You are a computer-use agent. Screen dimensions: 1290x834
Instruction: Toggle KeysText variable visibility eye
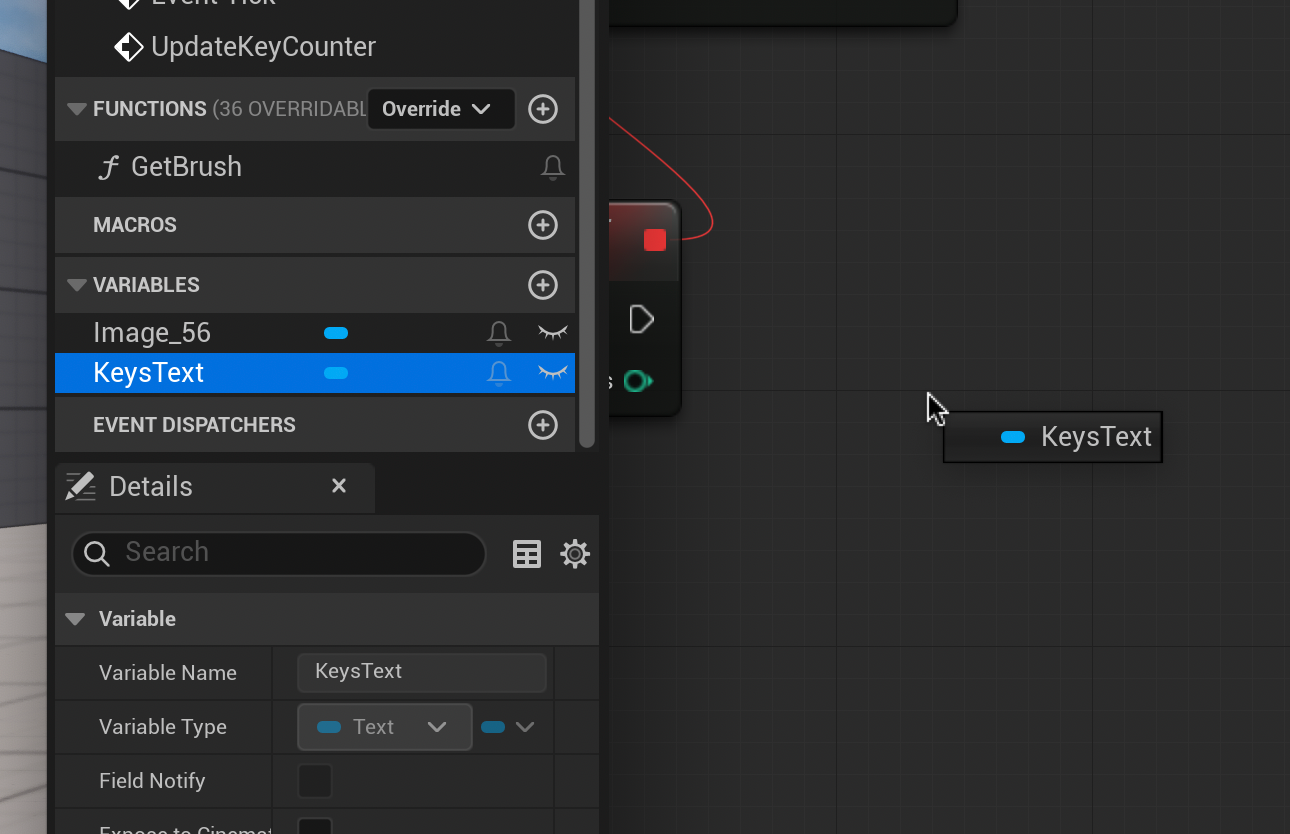pos(552,373)
